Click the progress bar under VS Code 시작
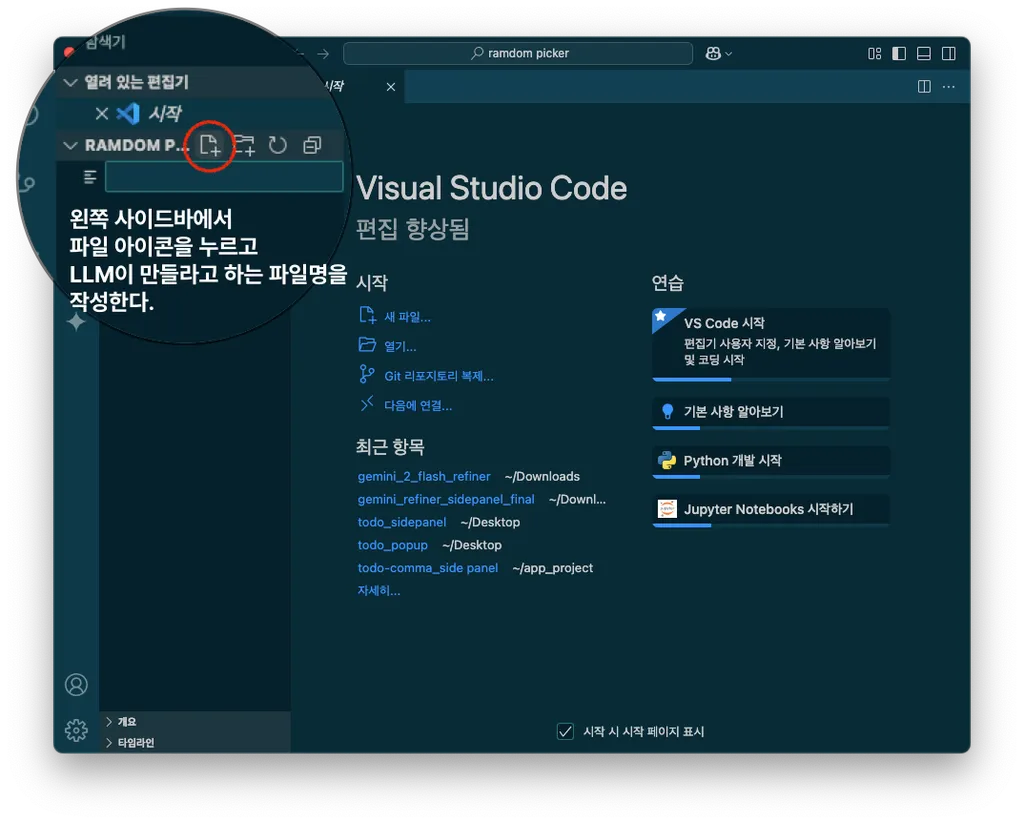Viewport: 1024px width, 824px height. [771, 379]
